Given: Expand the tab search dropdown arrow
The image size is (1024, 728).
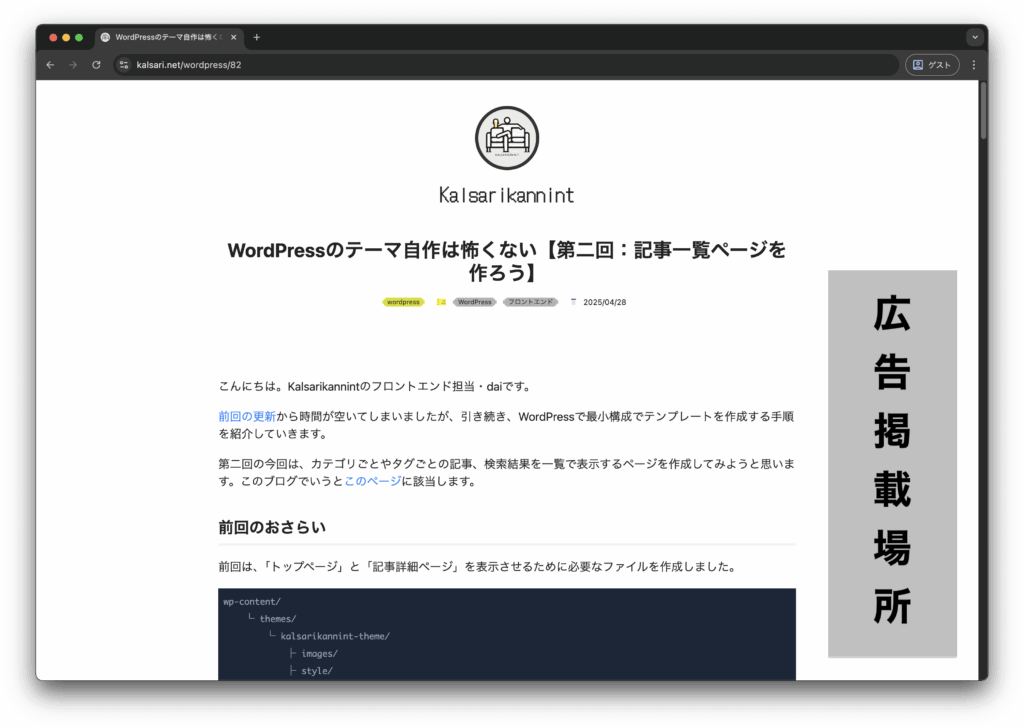Looking at the screenshot, I should [x=975, y=37].
